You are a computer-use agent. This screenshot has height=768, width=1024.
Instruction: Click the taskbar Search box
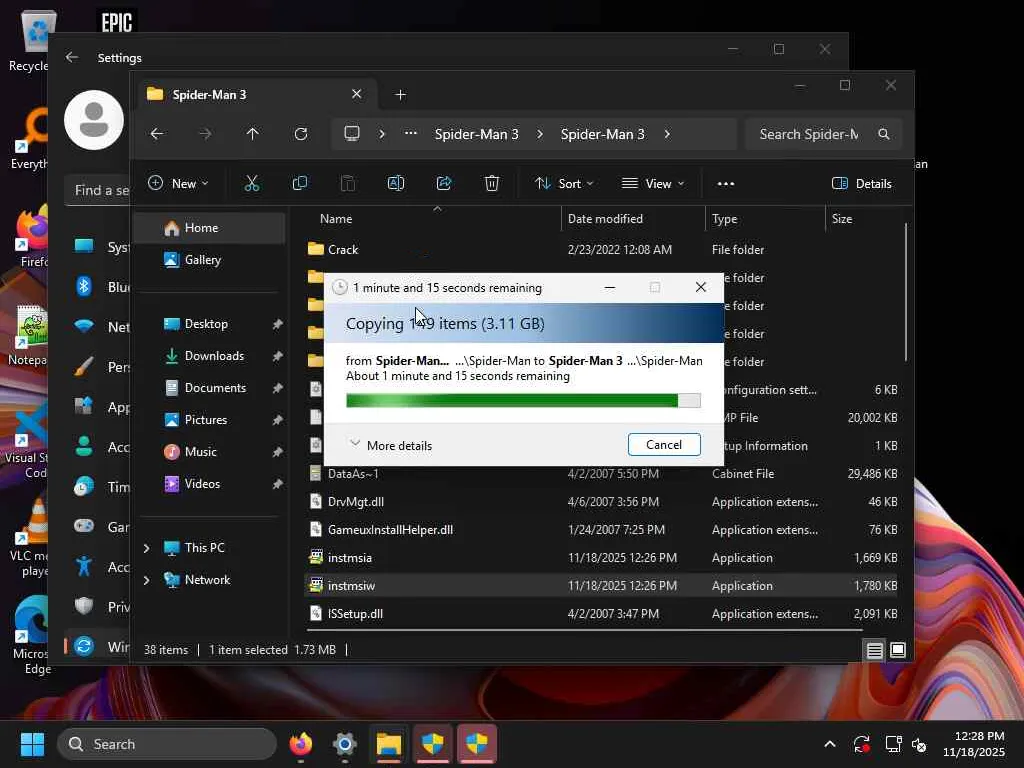(x=167, y=744)
